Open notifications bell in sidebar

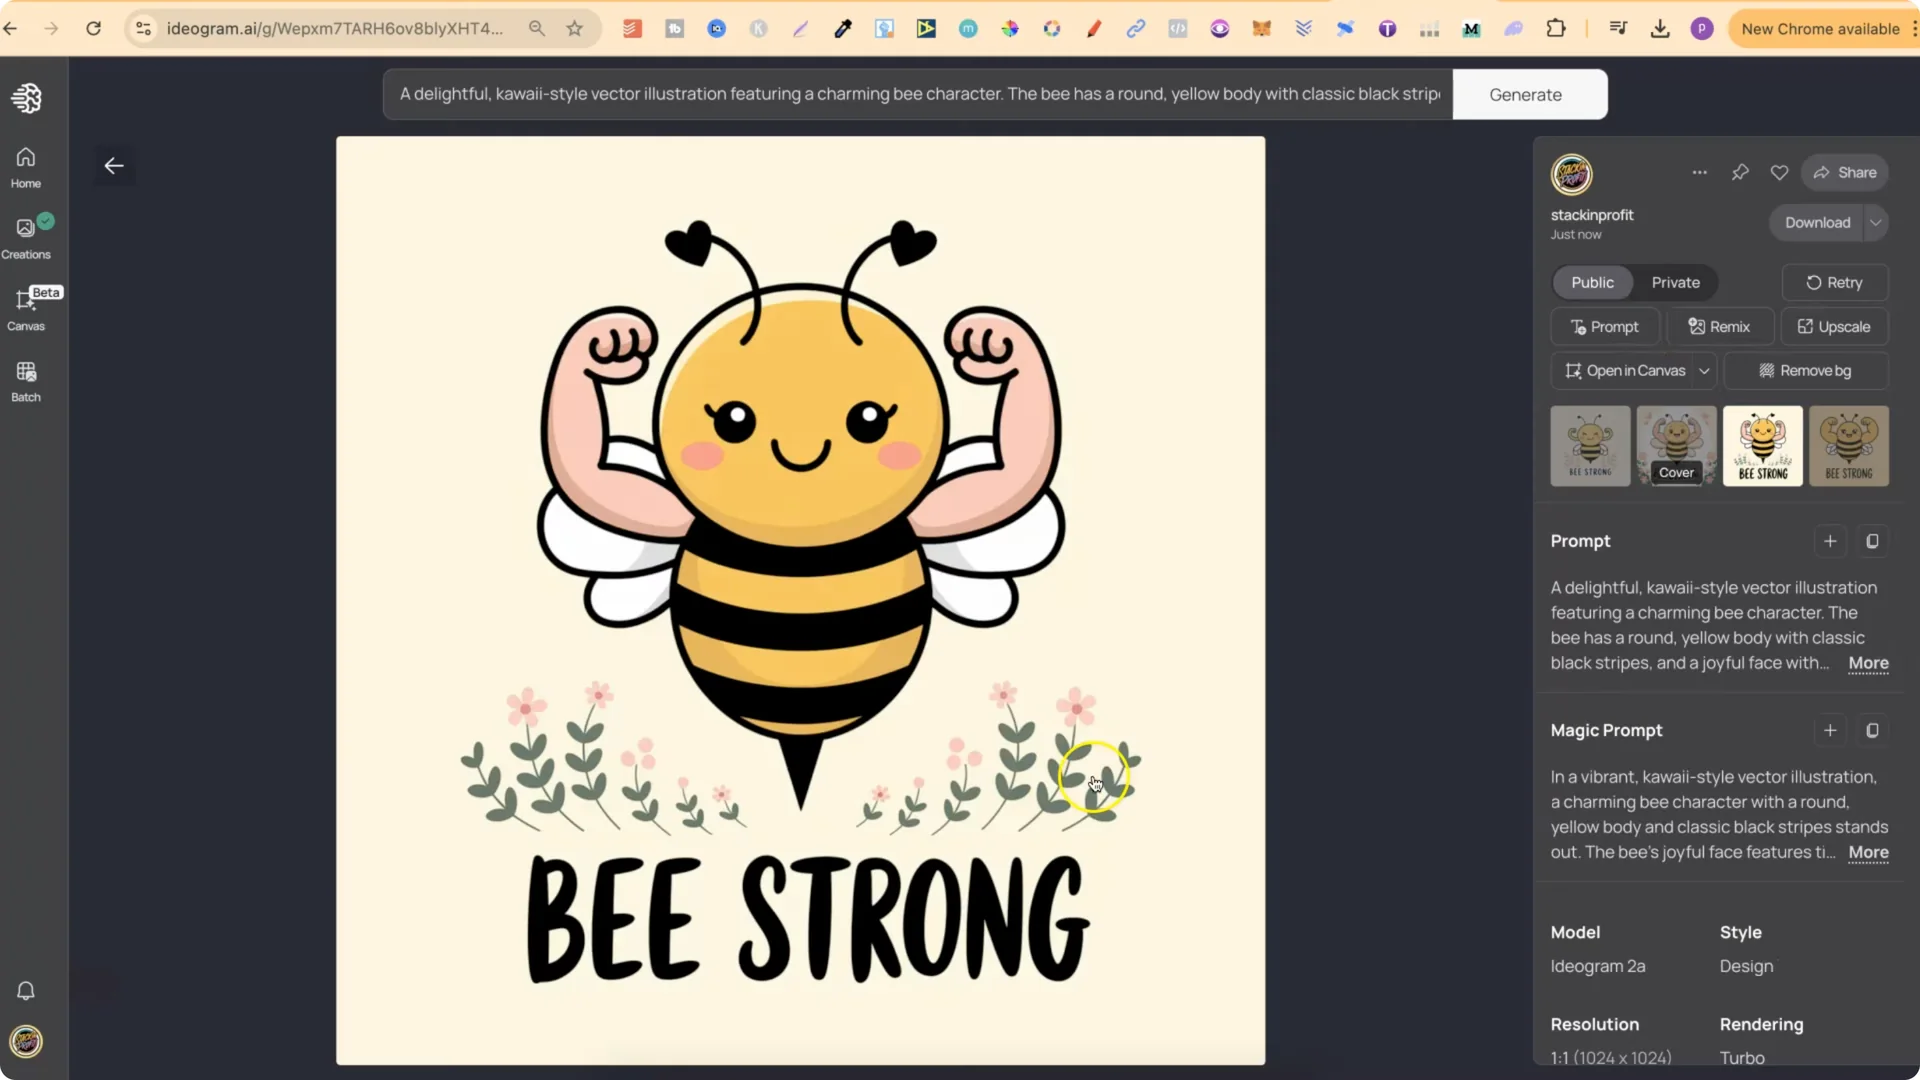coord(25,990)
